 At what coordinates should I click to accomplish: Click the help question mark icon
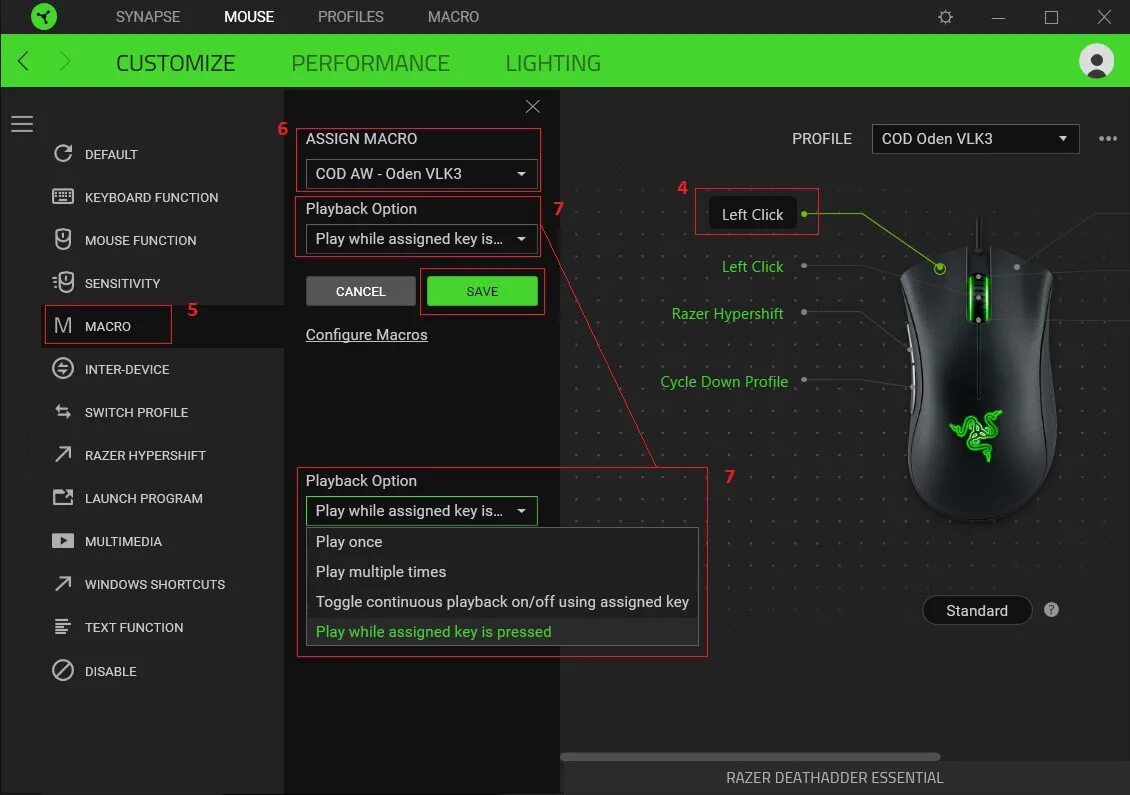point(1051,610)
